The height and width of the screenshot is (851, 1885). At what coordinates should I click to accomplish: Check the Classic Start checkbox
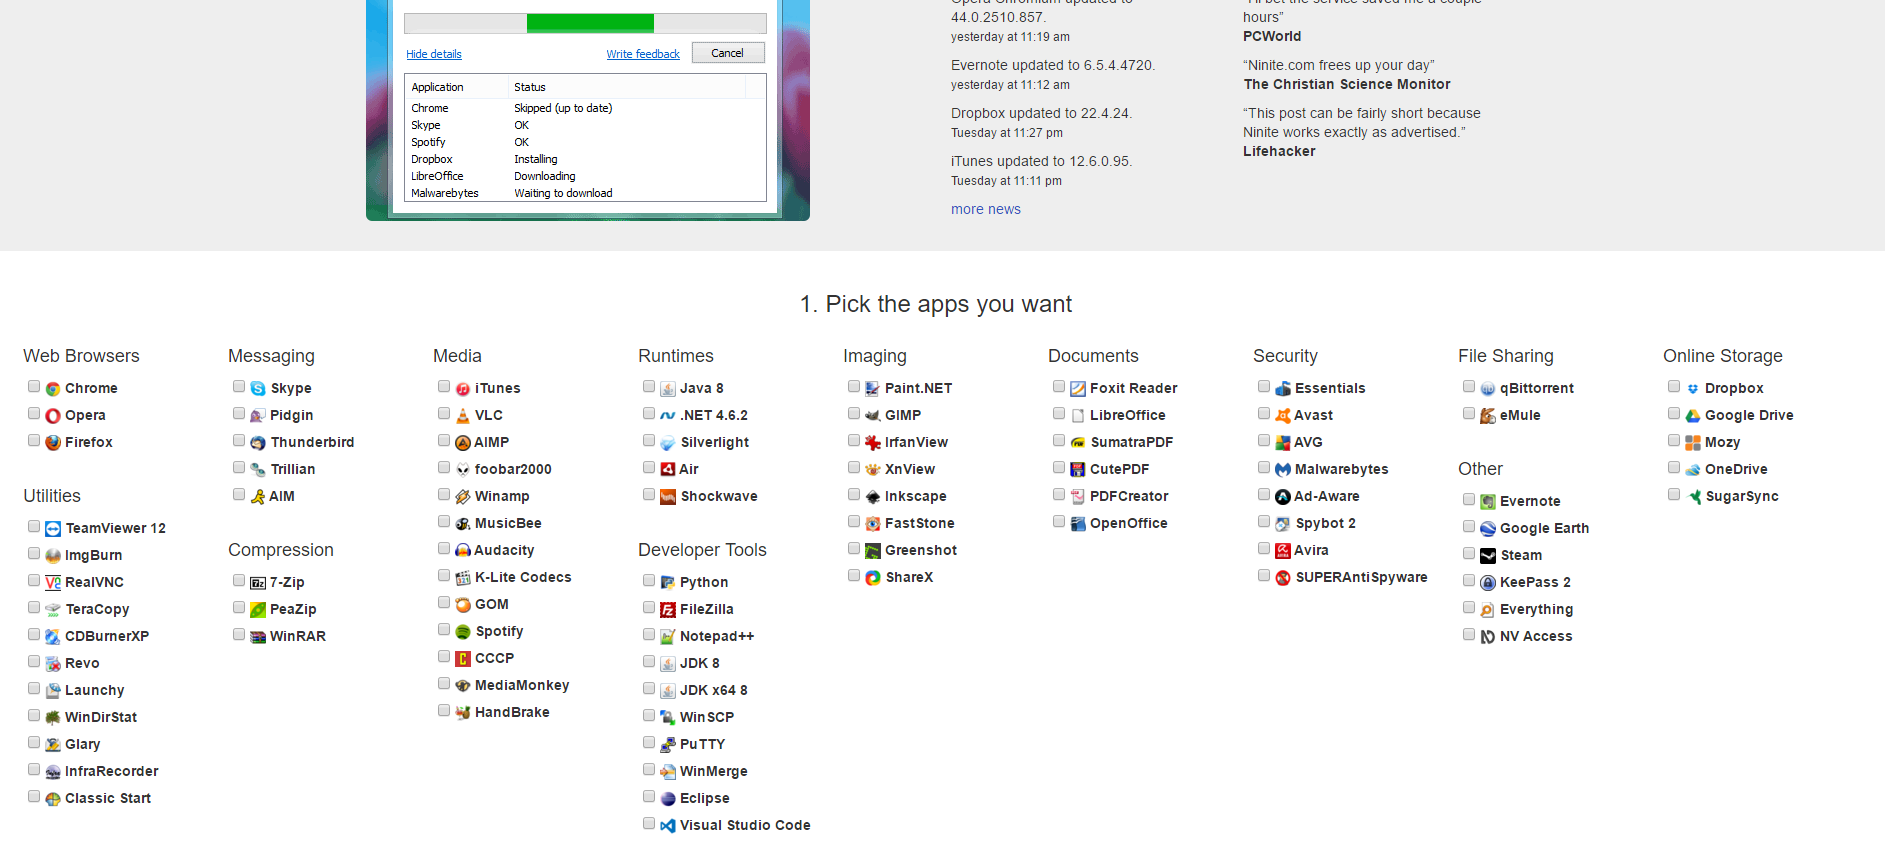tap(34, 796)
